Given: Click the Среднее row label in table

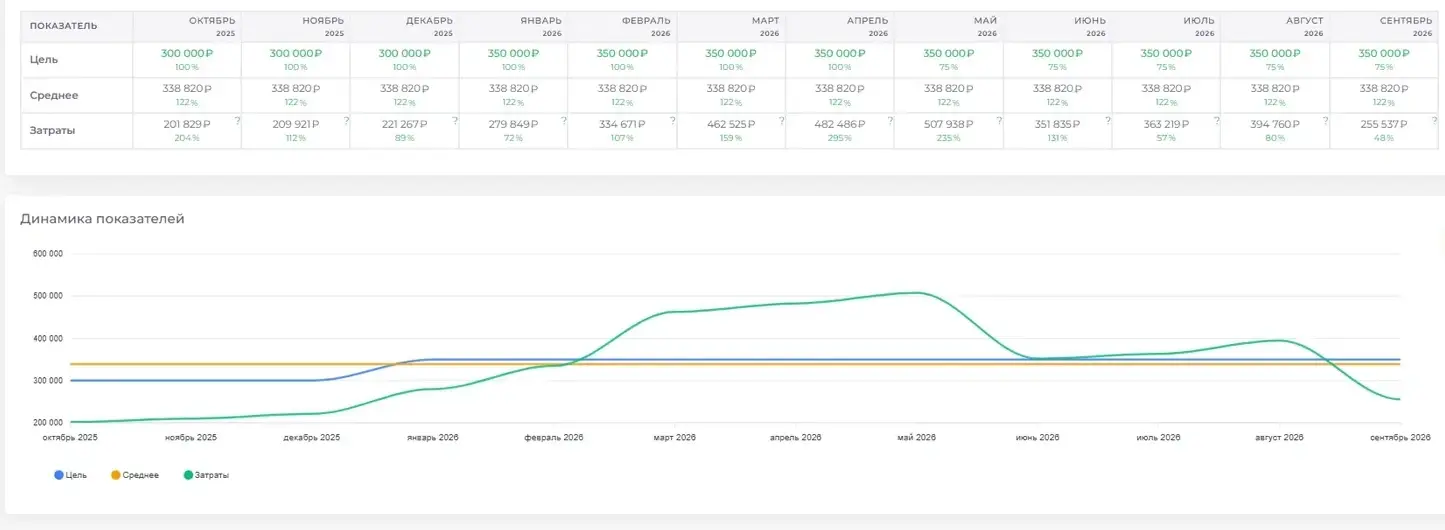Looking at the screenshot, I should [x=54, y=95].
